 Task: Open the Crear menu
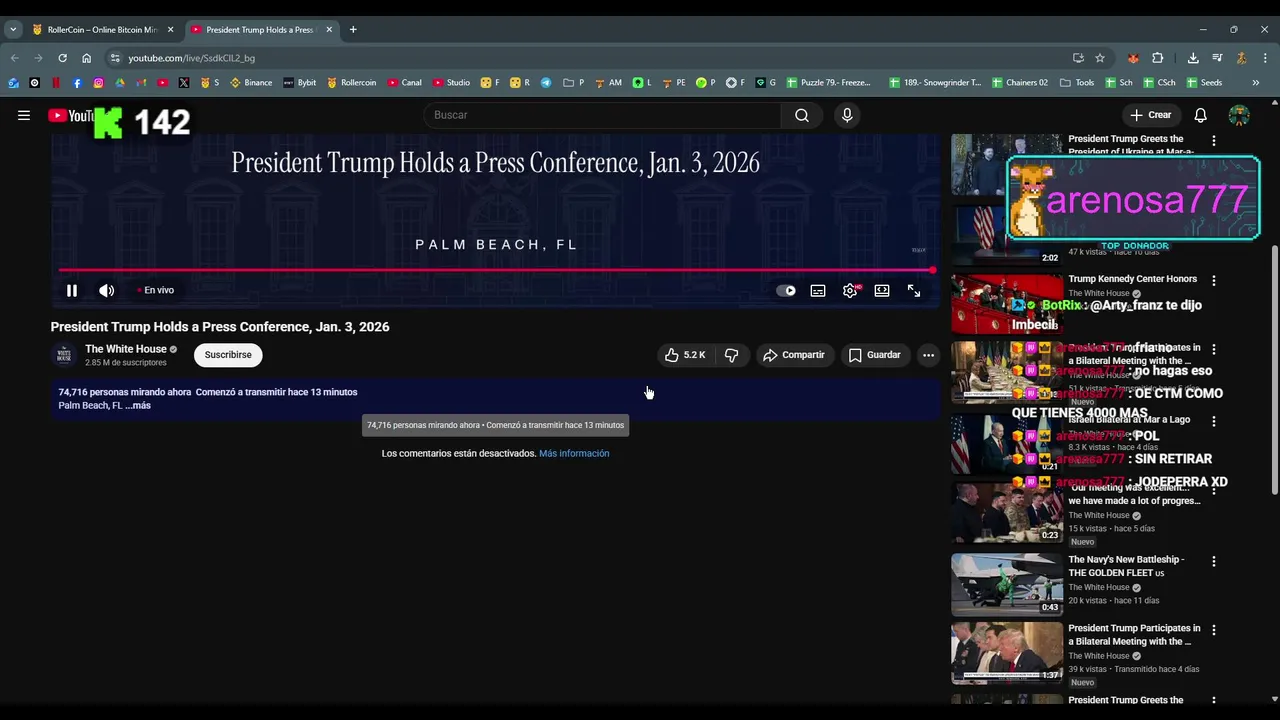[1150, 115]
